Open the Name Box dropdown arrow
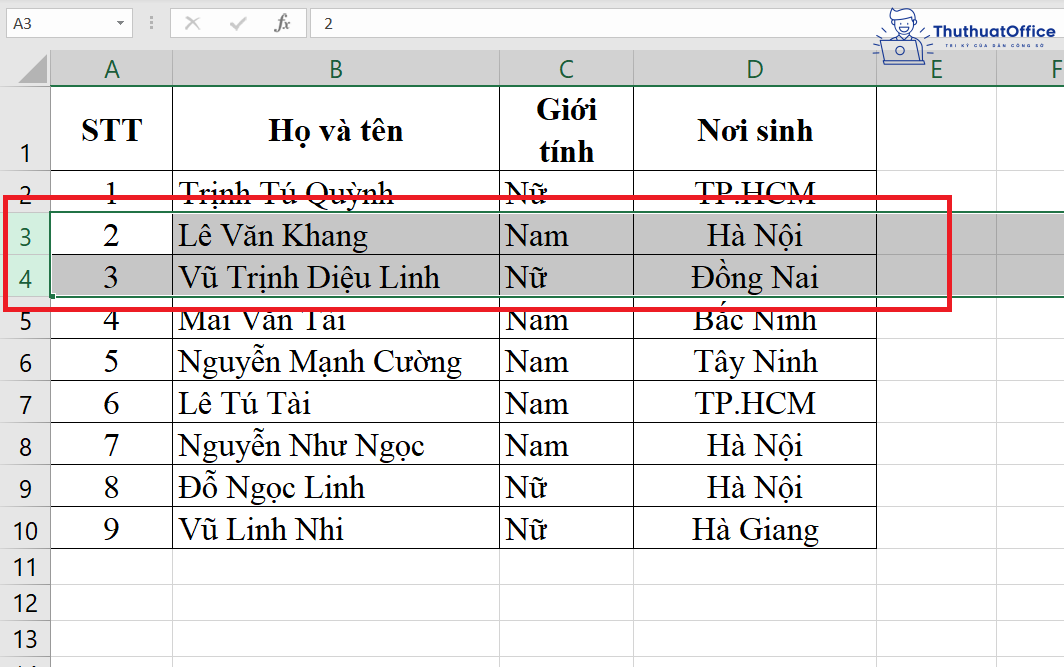Viewport: 1064px width, 667px height. (122, 22)
